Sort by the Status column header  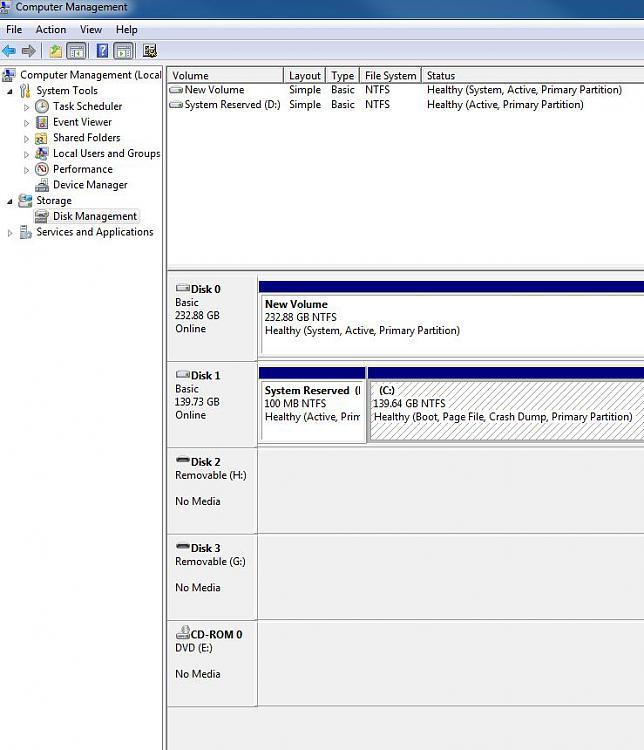533,76
